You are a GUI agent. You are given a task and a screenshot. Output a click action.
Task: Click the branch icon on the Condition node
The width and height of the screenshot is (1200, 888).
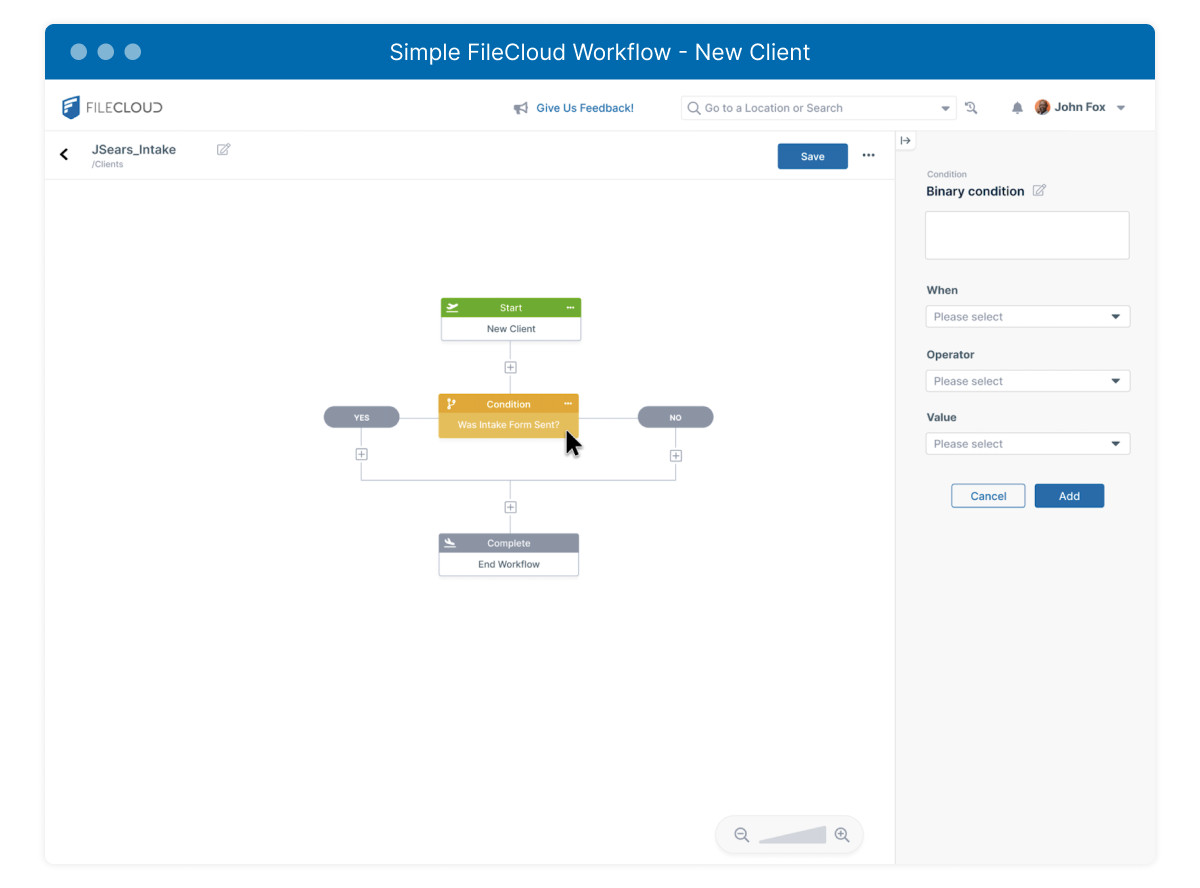pos(451,404)
